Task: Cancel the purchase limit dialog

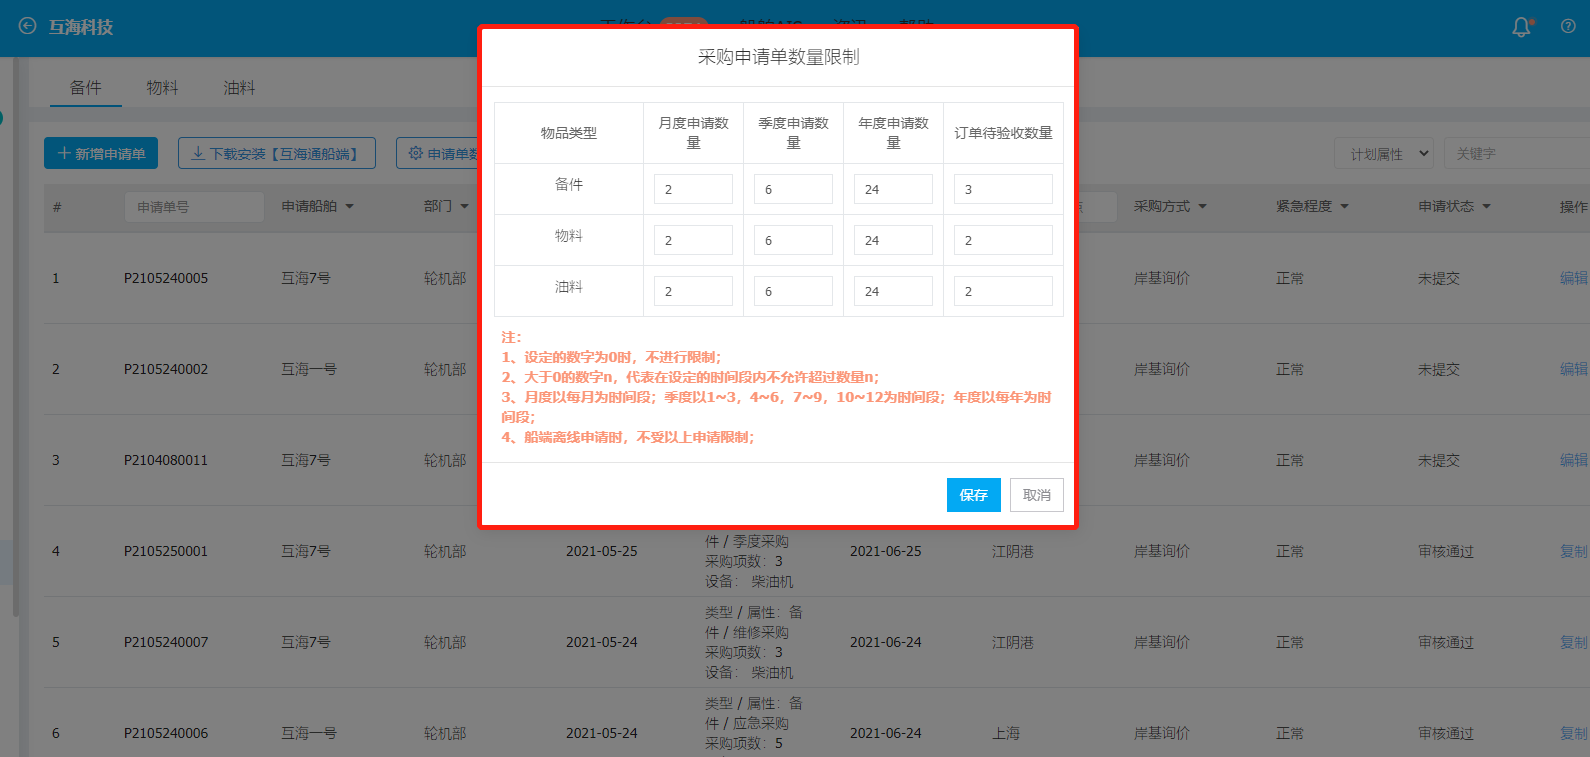Action: coord(1037,495)
